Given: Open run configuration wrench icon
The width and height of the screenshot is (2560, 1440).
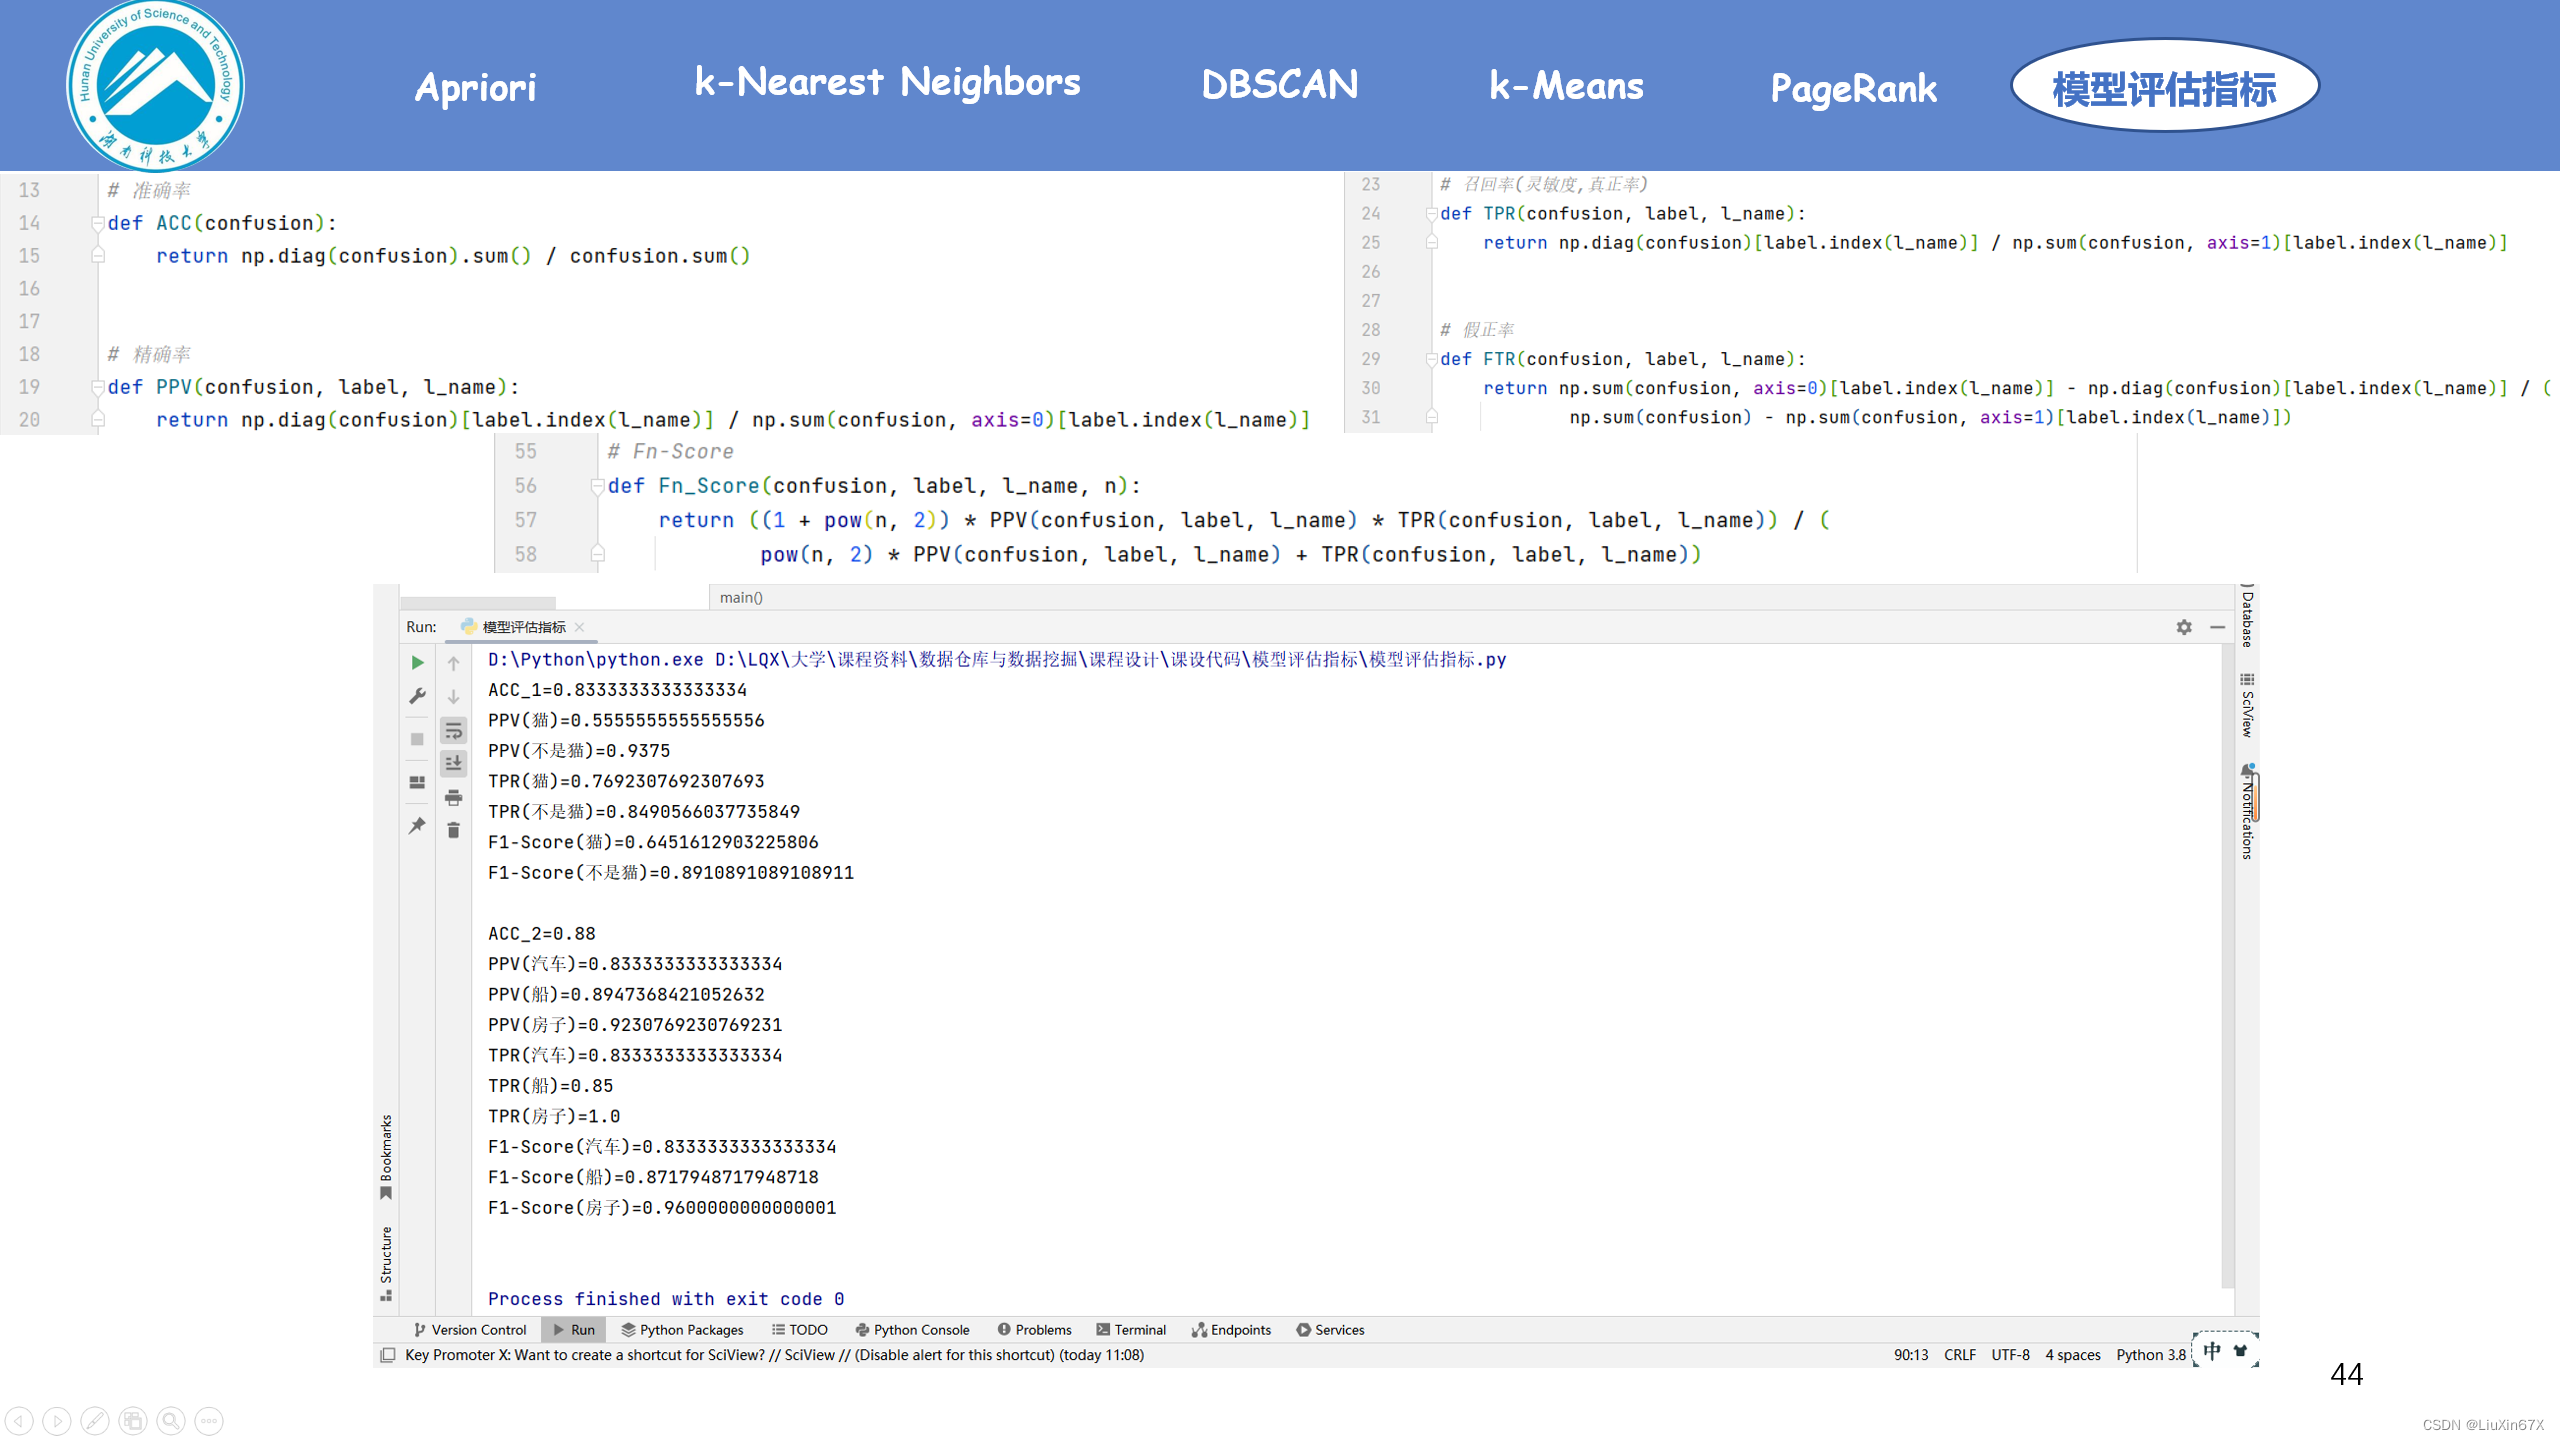Looking at the screenshot, I should tap(417, 696).
